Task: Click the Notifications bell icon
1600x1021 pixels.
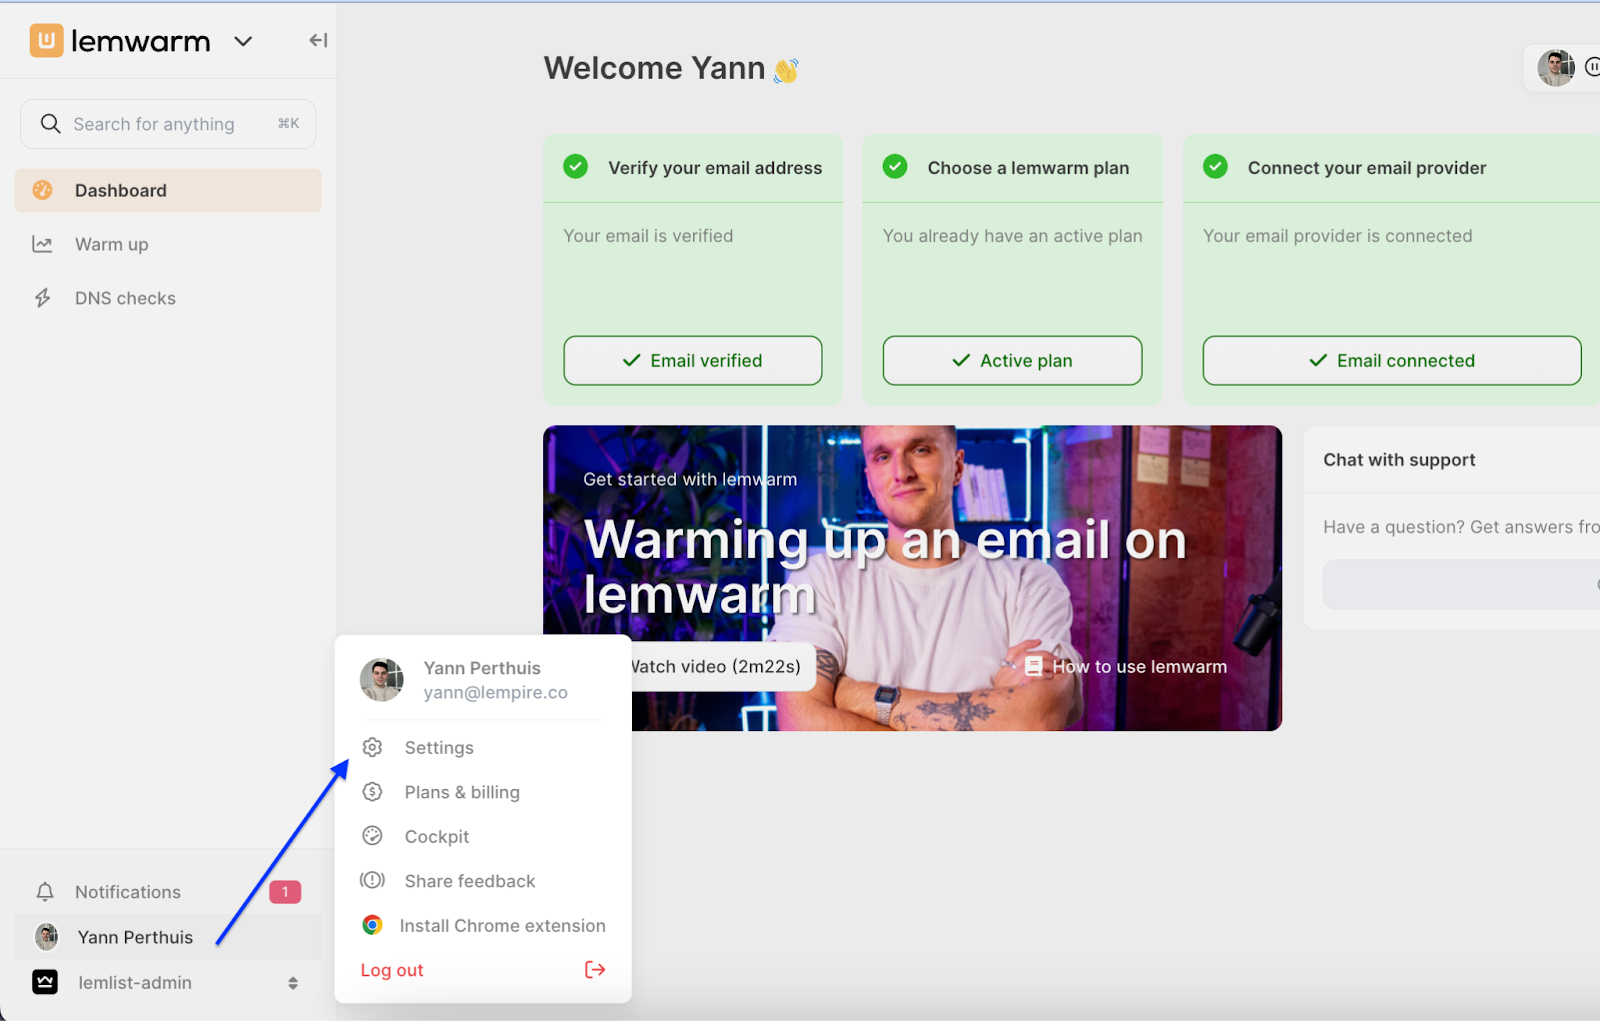Action: point(45,891)
